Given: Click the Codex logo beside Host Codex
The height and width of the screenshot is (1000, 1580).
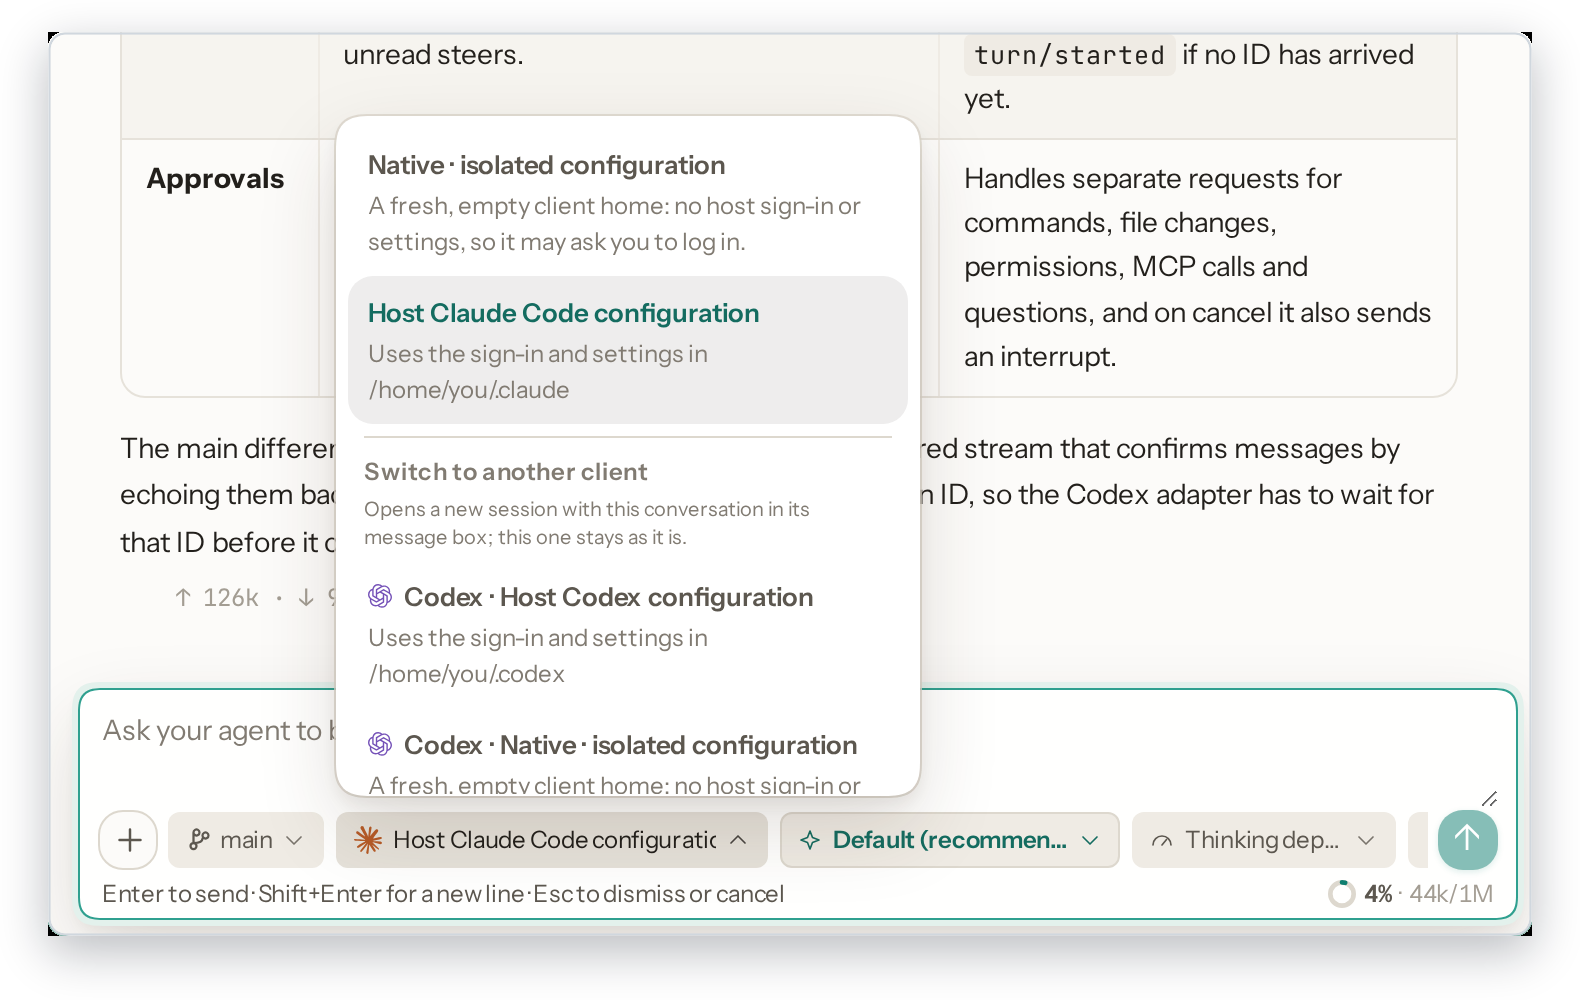Looking at the screenshot, I should [380, 596].
